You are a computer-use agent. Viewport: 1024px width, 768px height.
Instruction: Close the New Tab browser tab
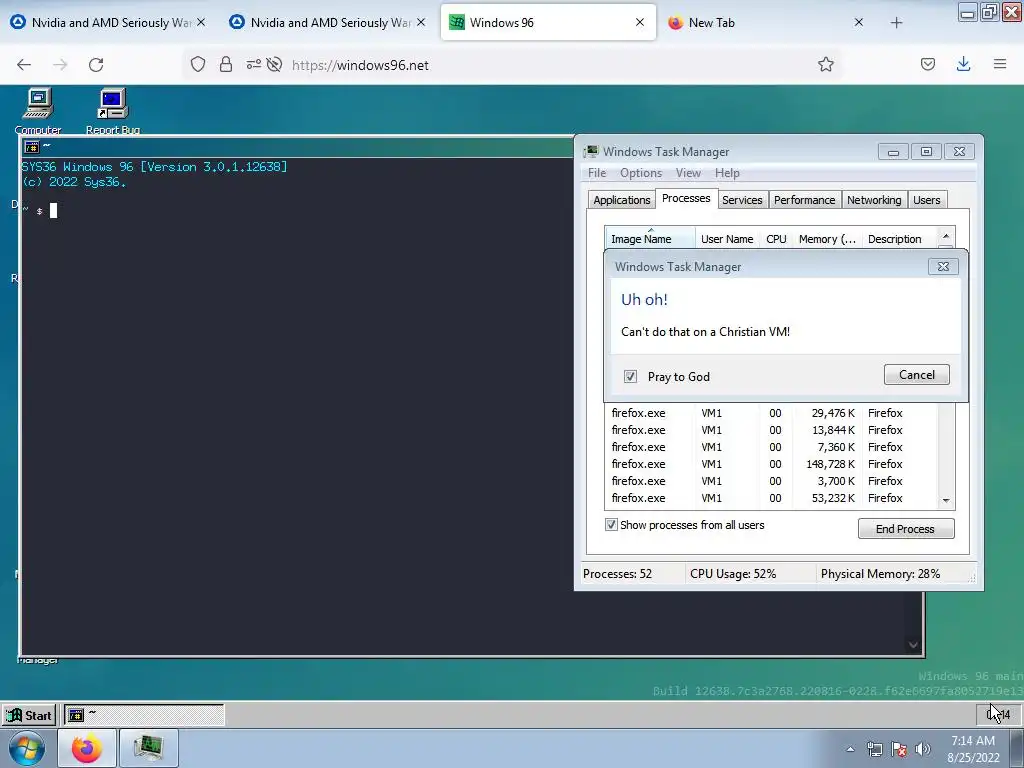(x=859, y=22)
